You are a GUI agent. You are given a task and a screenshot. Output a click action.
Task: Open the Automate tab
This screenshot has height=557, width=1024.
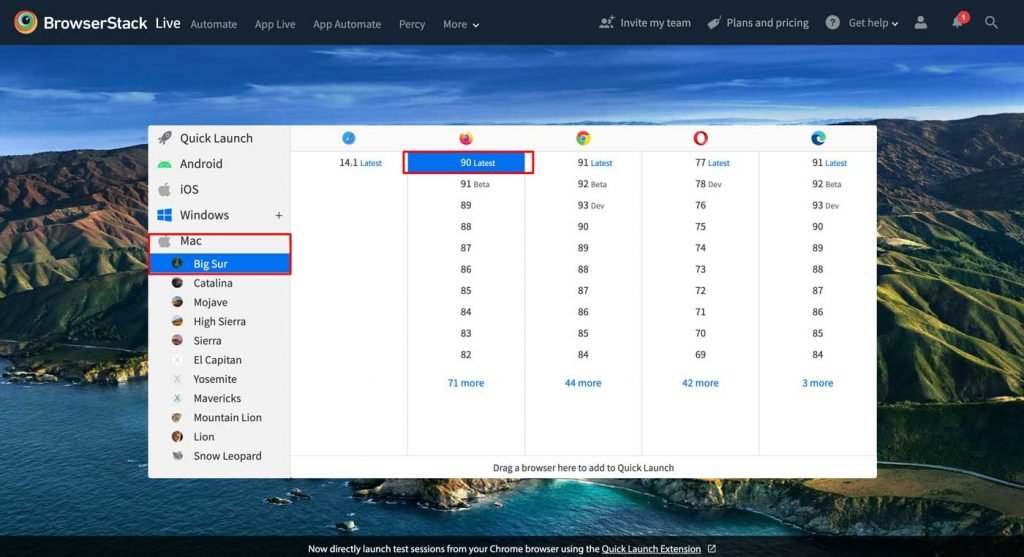214,24
